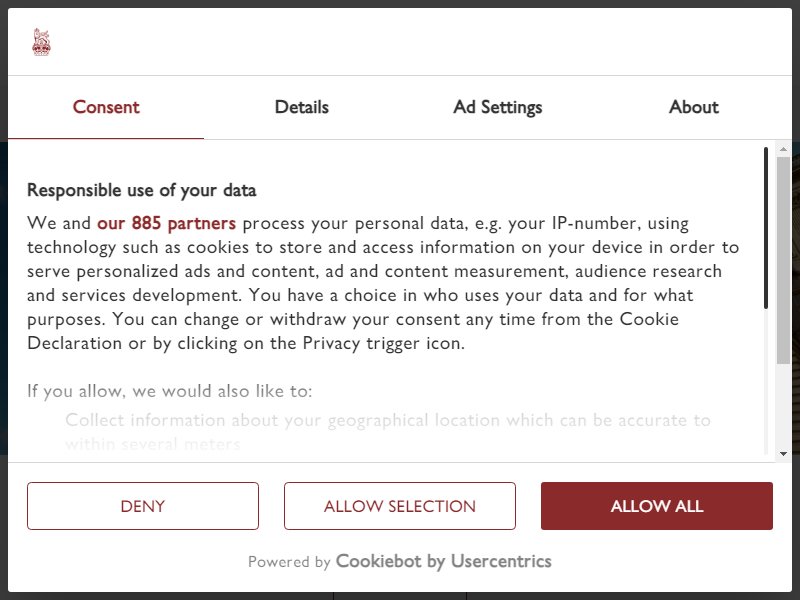Open the Ad Settings tab
The image size is (800, 600).
pos(497,107)
